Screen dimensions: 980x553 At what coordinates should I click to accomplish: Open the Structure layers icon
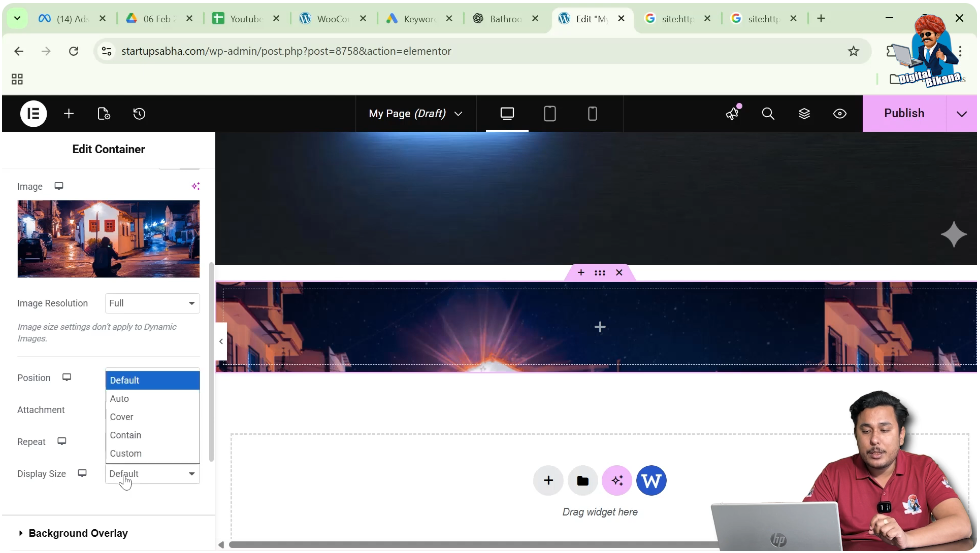coord(804,114)
